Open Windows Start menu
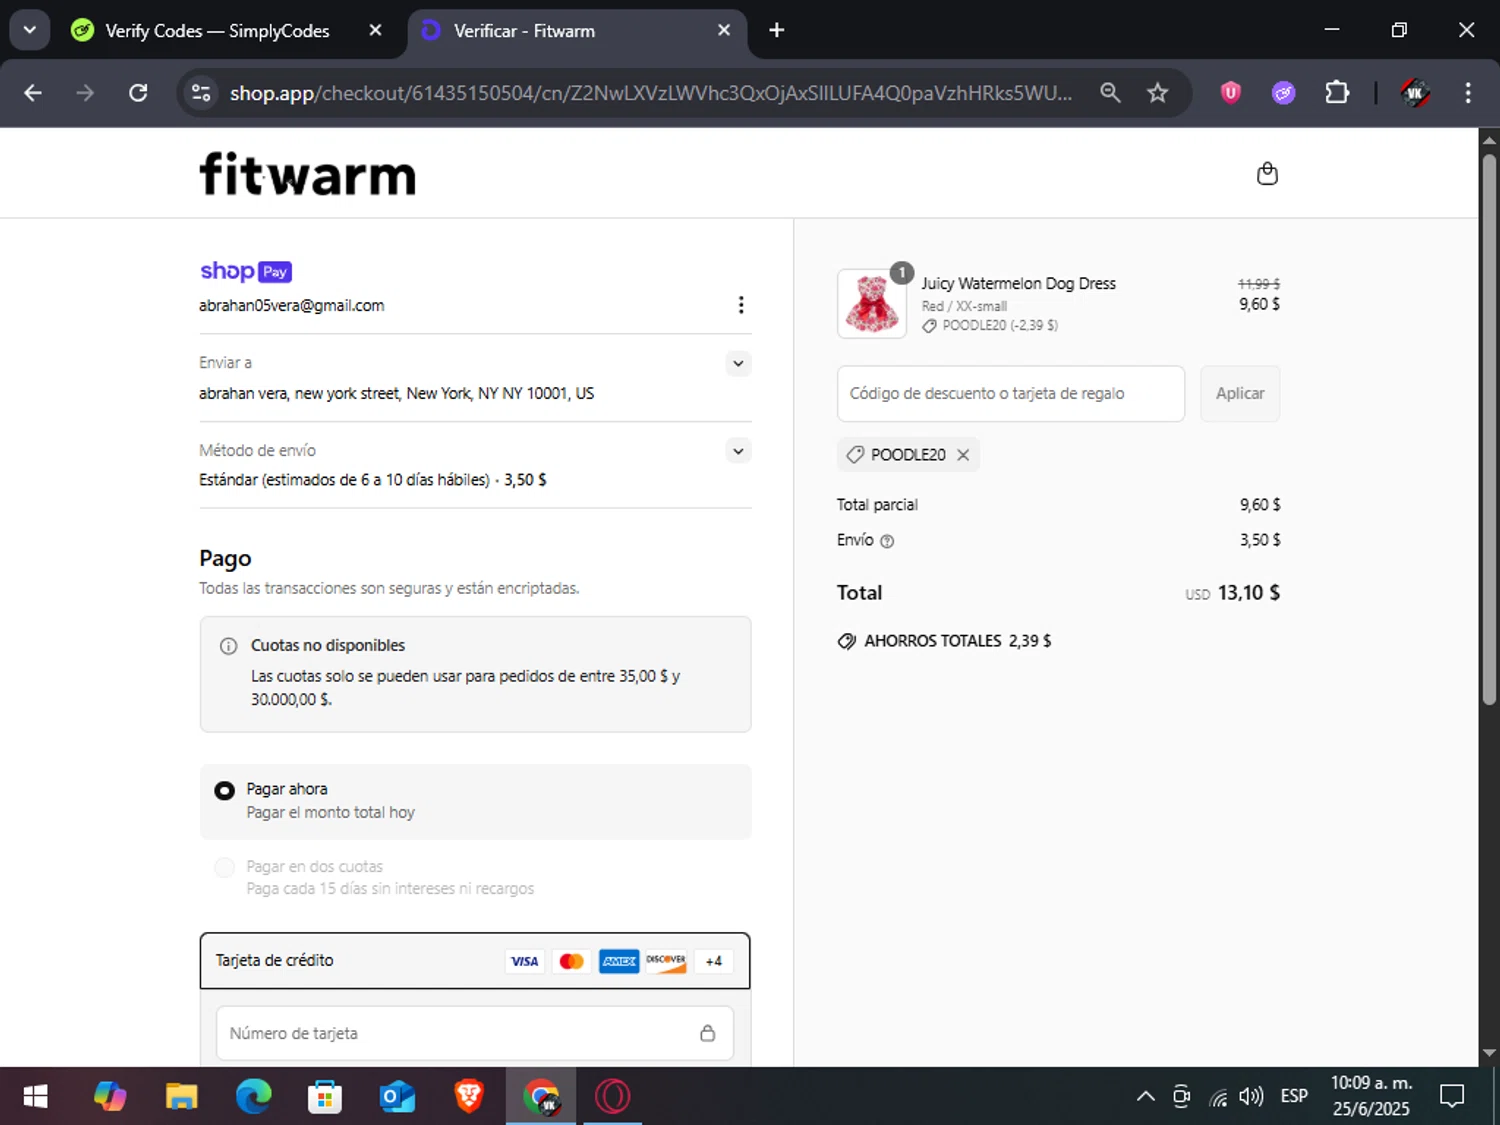The height and width of the screenshot is (1125, 1500). pos(35,1097)
